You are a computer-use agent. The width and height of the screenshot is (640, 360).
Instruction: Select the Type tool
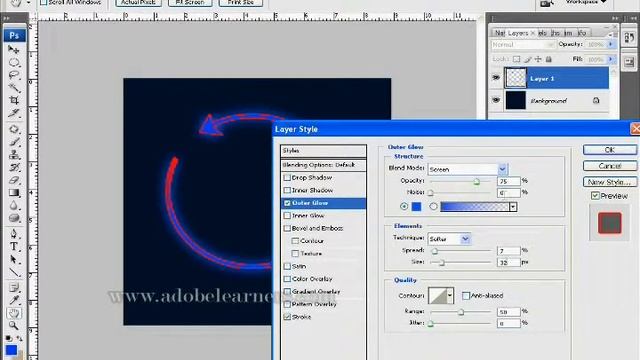(13, 246)
